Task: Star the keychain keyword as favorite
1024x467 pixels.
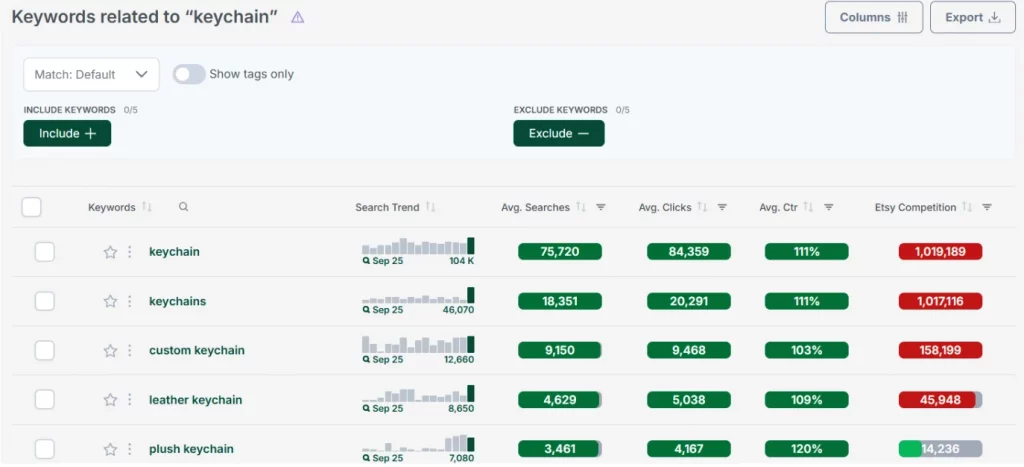Action: pyautogui.click(x=110, y=252)
